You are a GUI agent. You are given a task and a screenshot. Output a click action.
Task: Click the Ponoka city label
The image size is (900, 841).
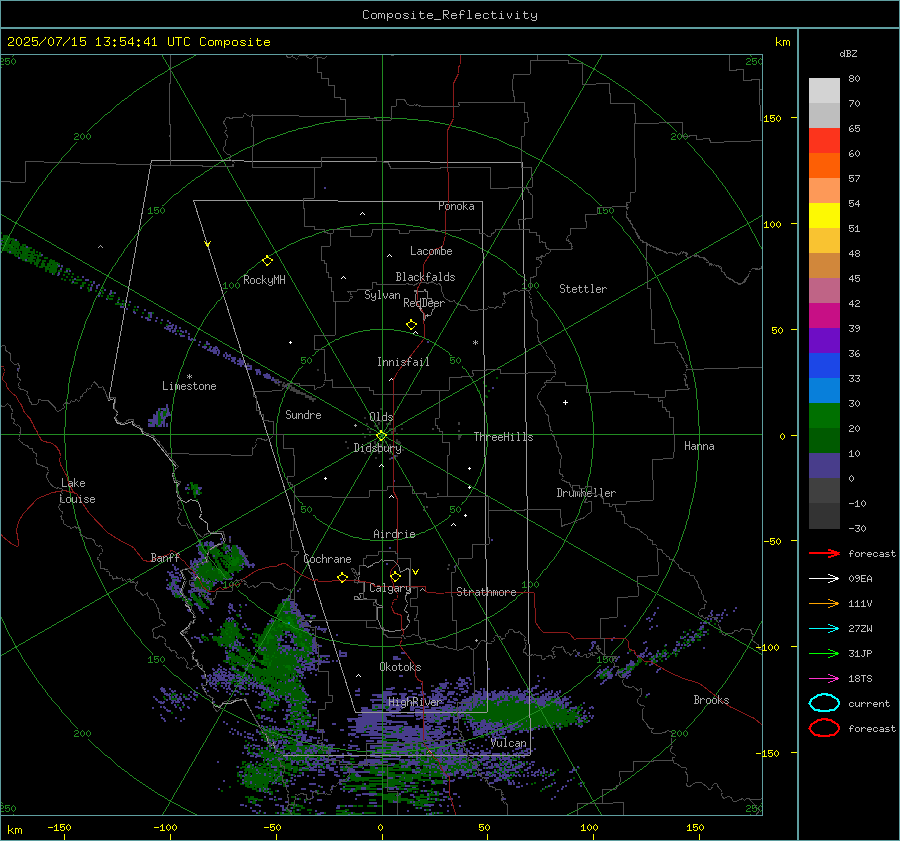click(456, 206)
